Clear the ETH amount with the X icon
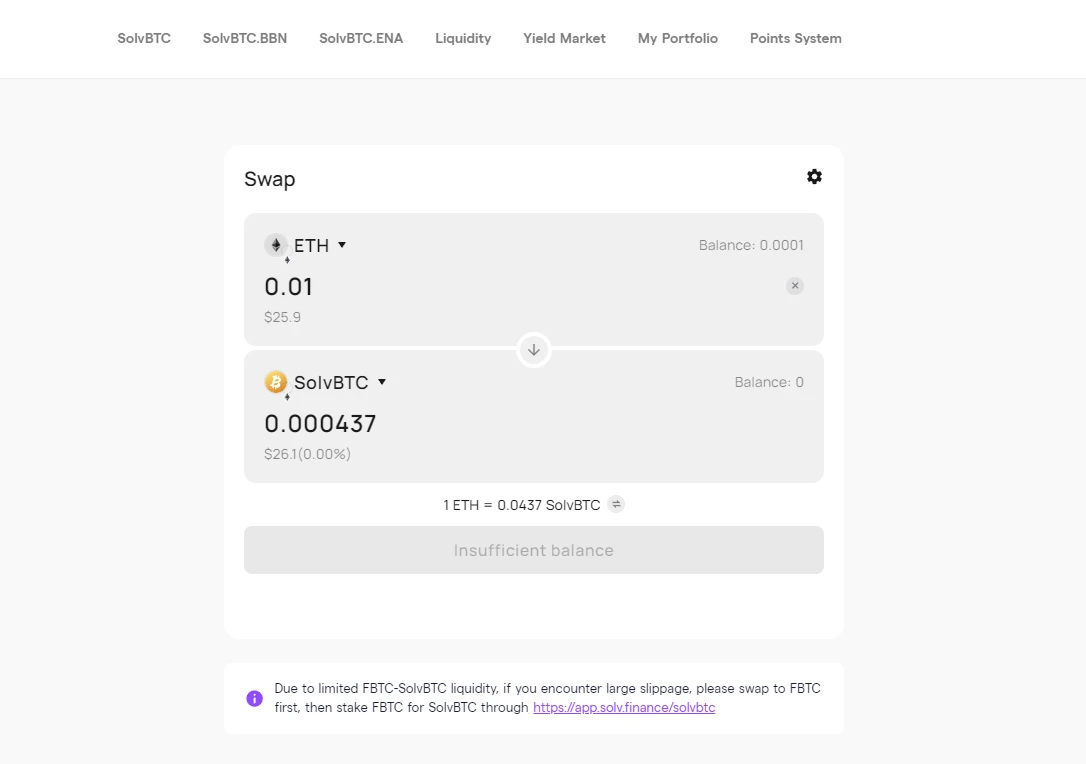 (x=795, y=286)
